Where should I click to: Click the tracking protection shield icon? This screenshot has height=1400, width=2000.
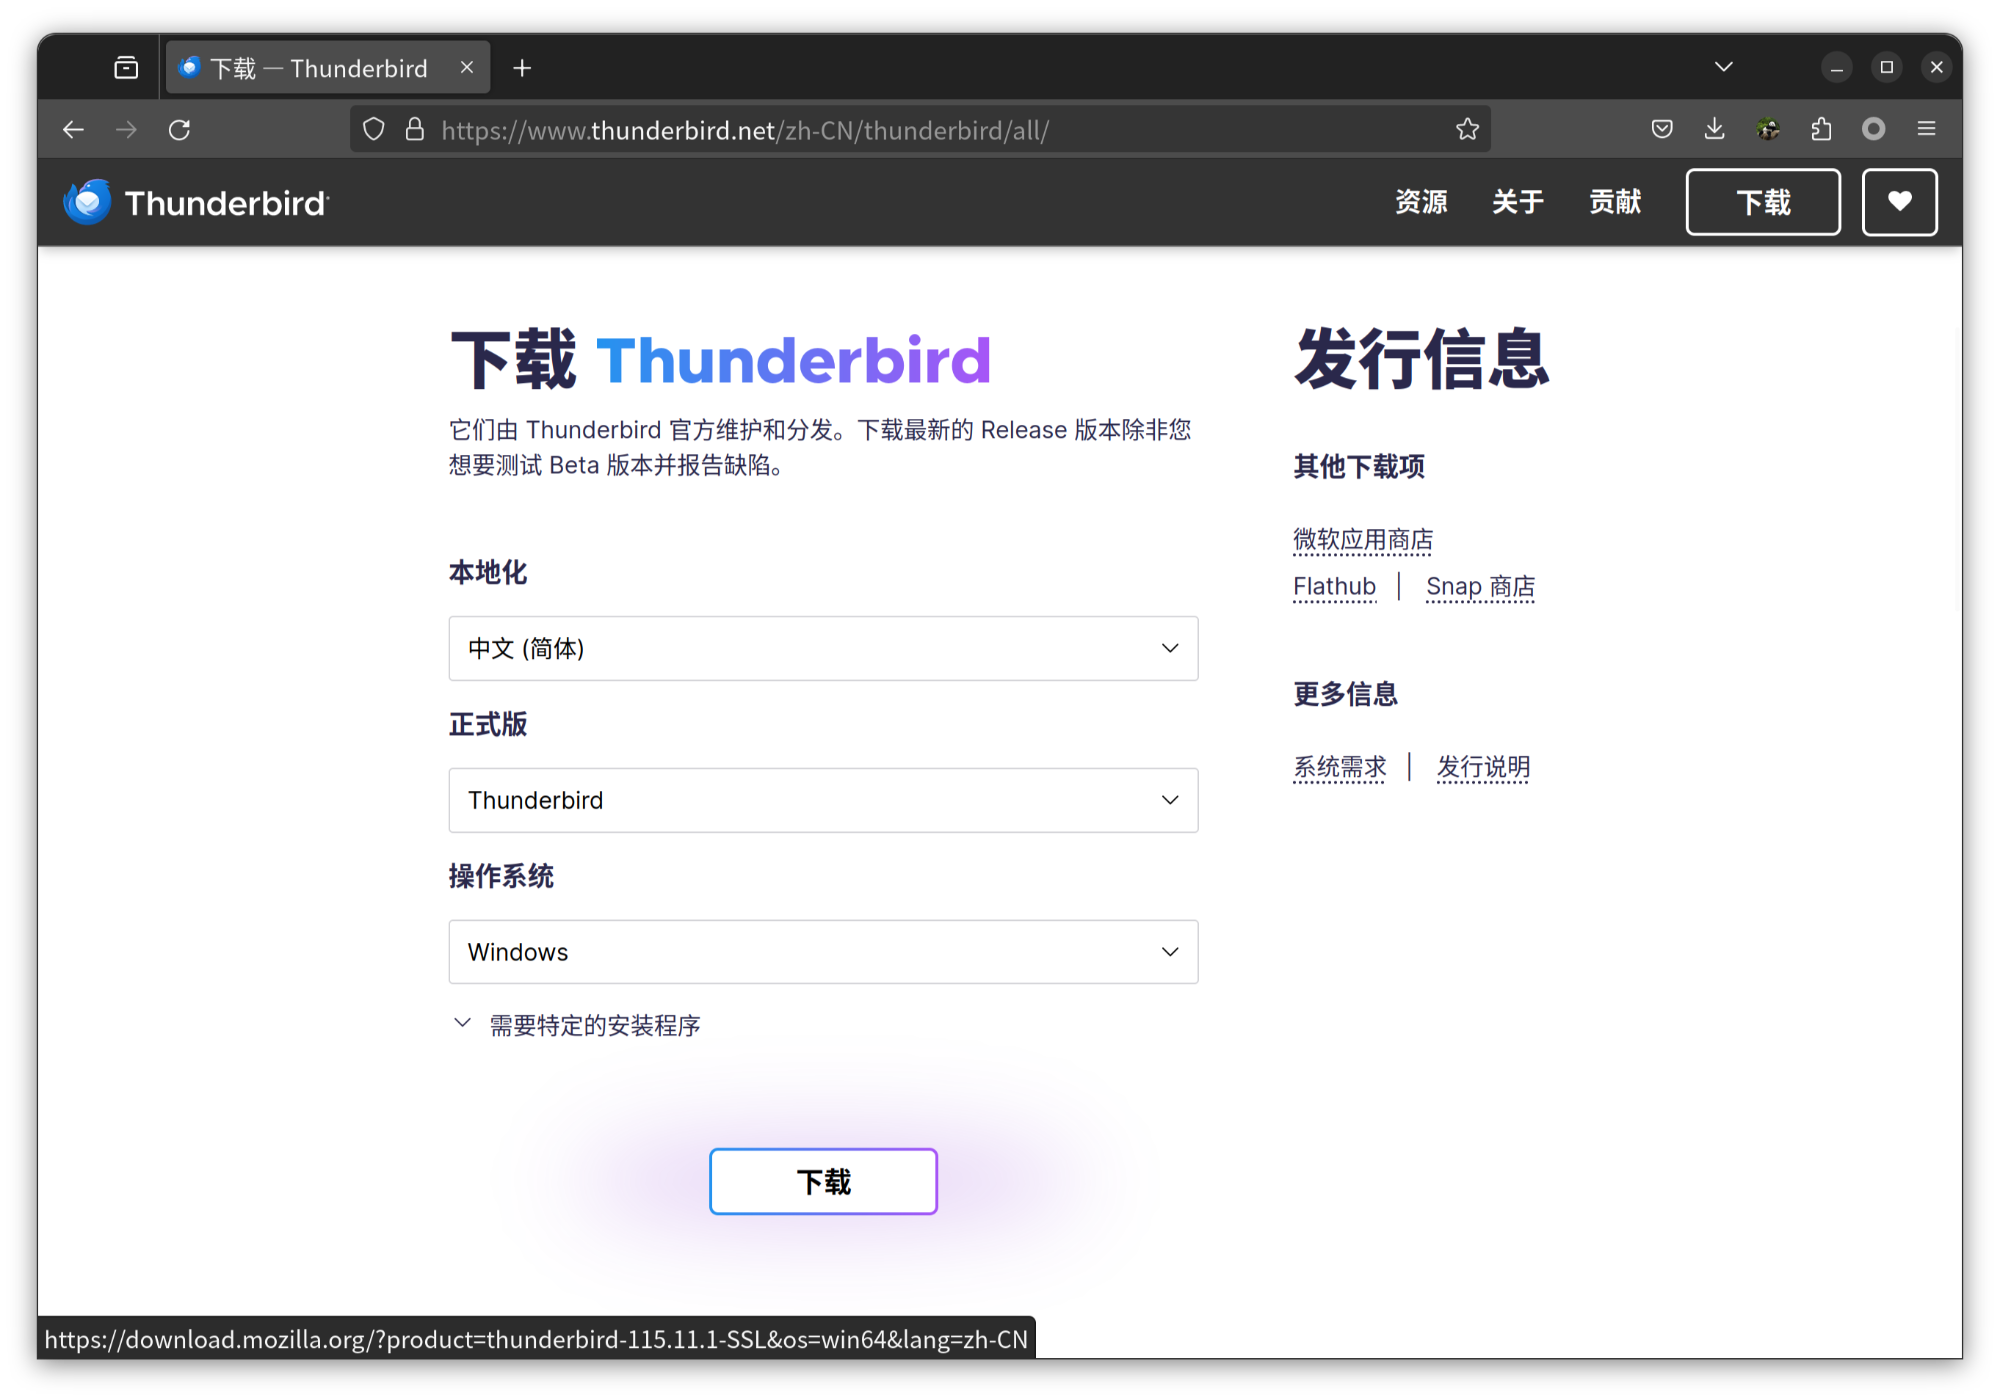click(x=373, y=130)
